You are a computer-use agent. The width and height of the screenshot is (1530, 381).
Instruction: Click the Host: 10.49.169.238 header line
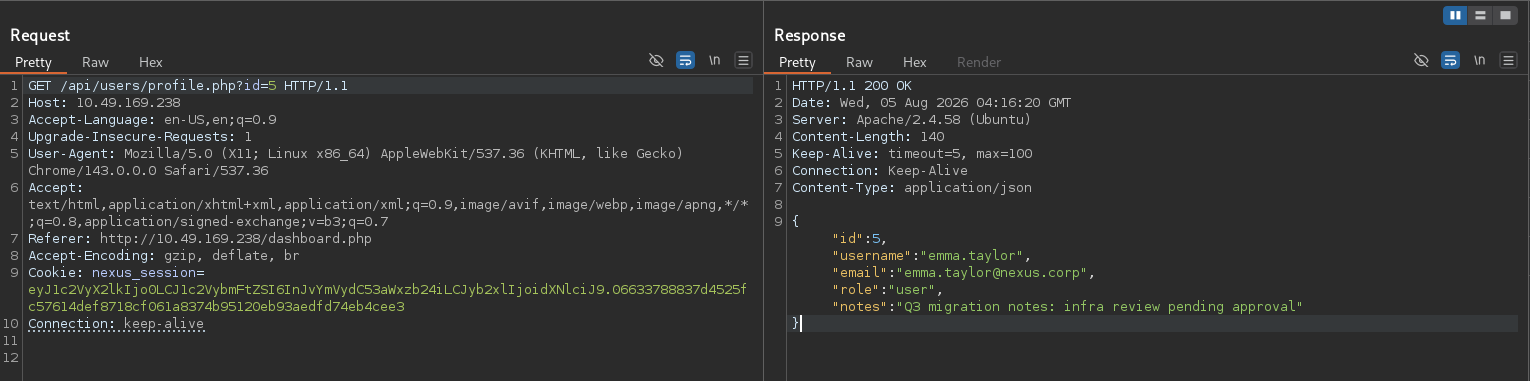pyautogui.click(x=104, y=102)
